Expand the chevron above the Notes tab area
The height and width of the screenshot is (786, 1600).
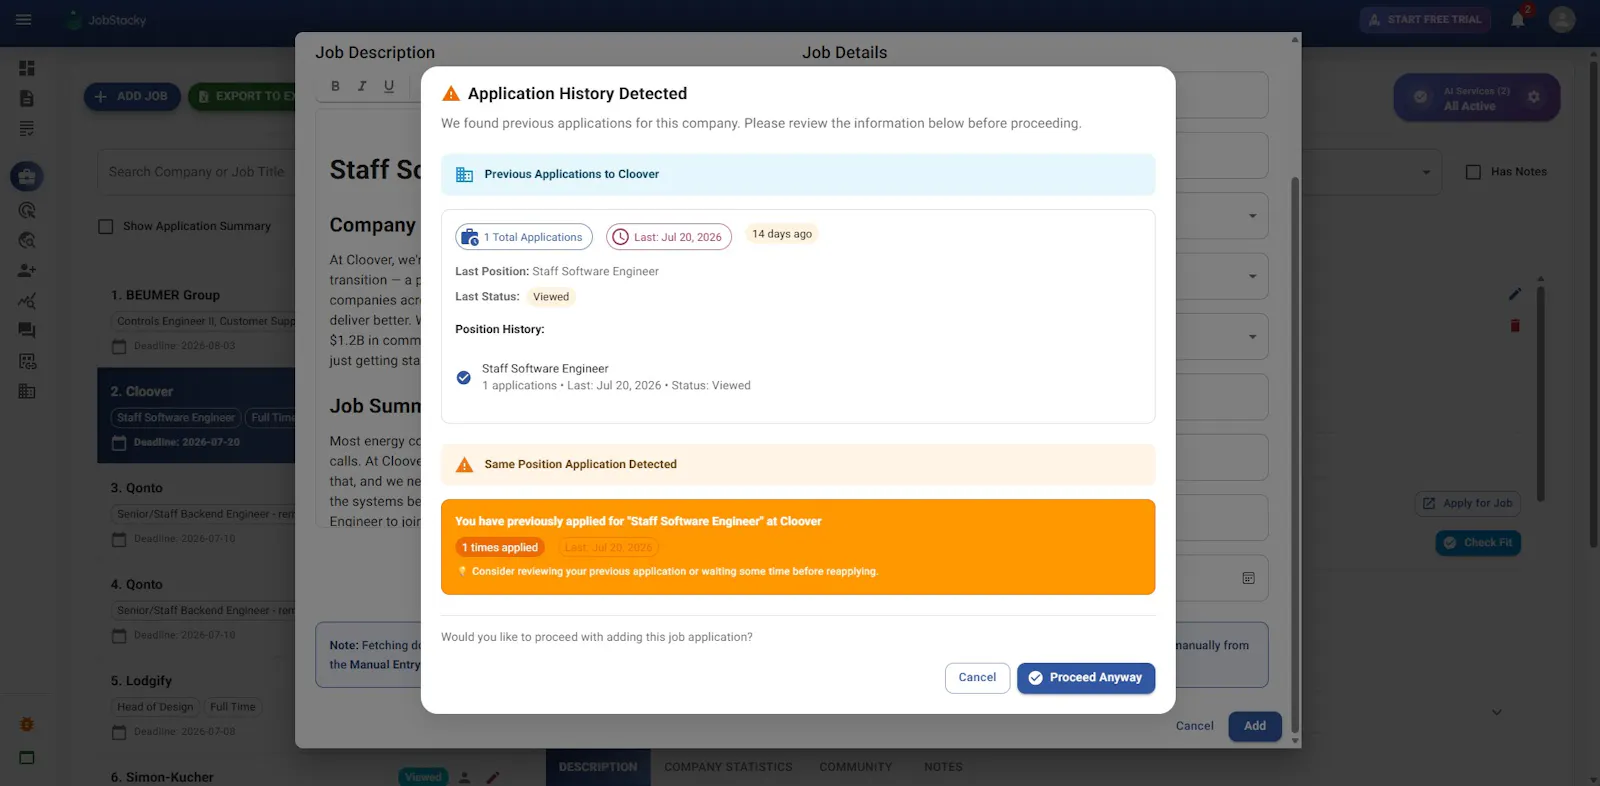tap(1497, 713)
